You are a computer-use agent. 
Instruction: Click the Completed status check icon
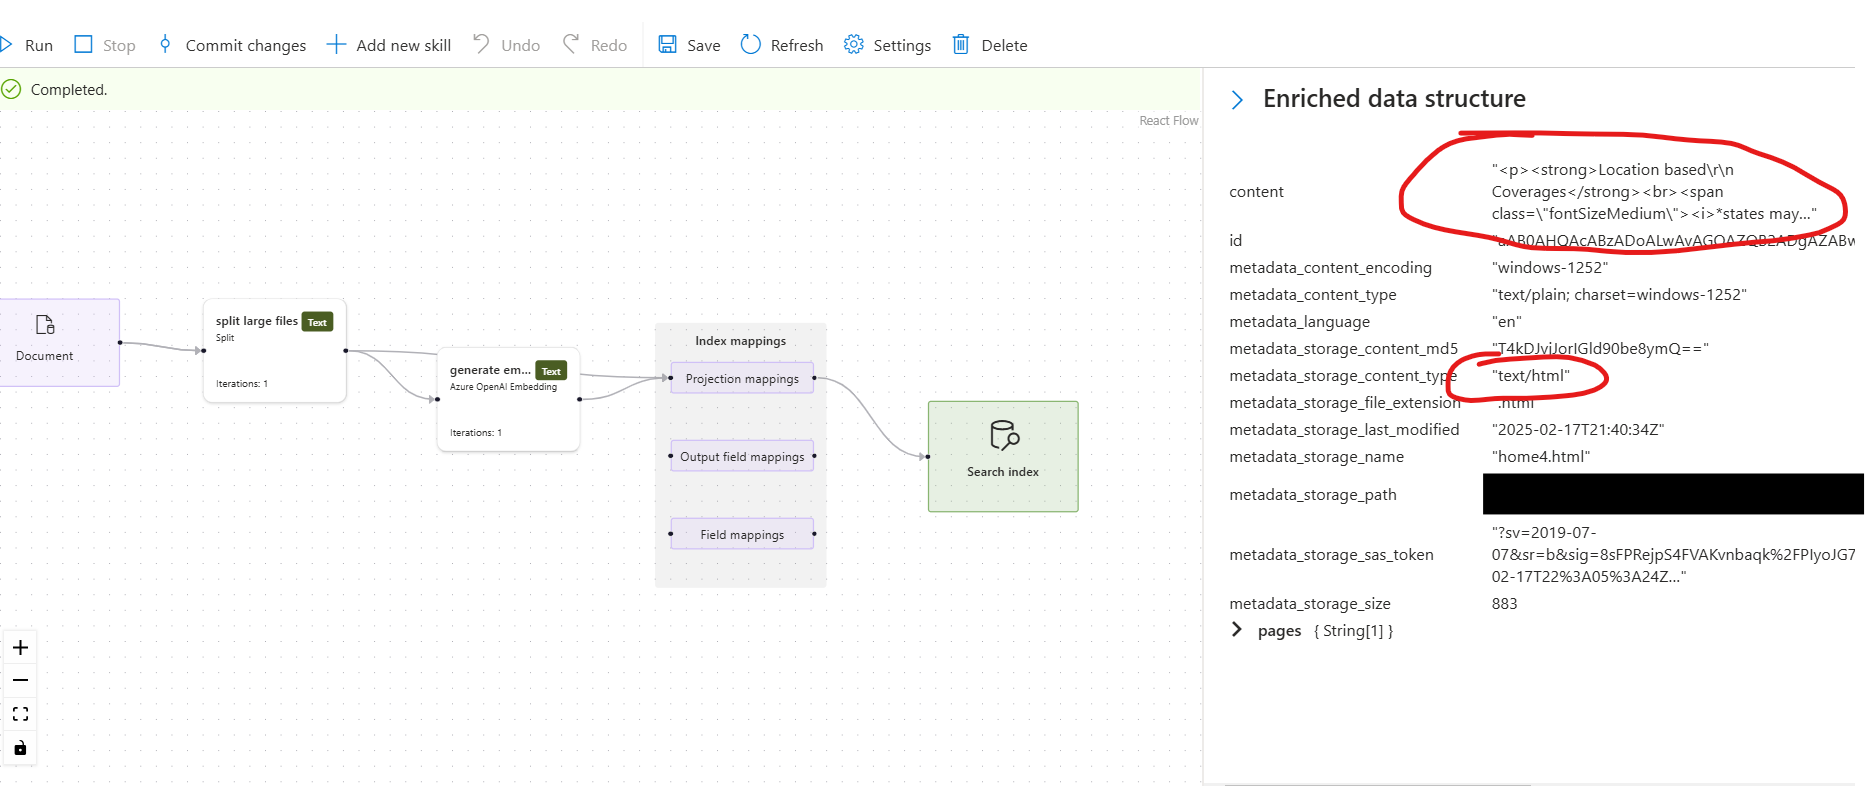pos(11,89)
